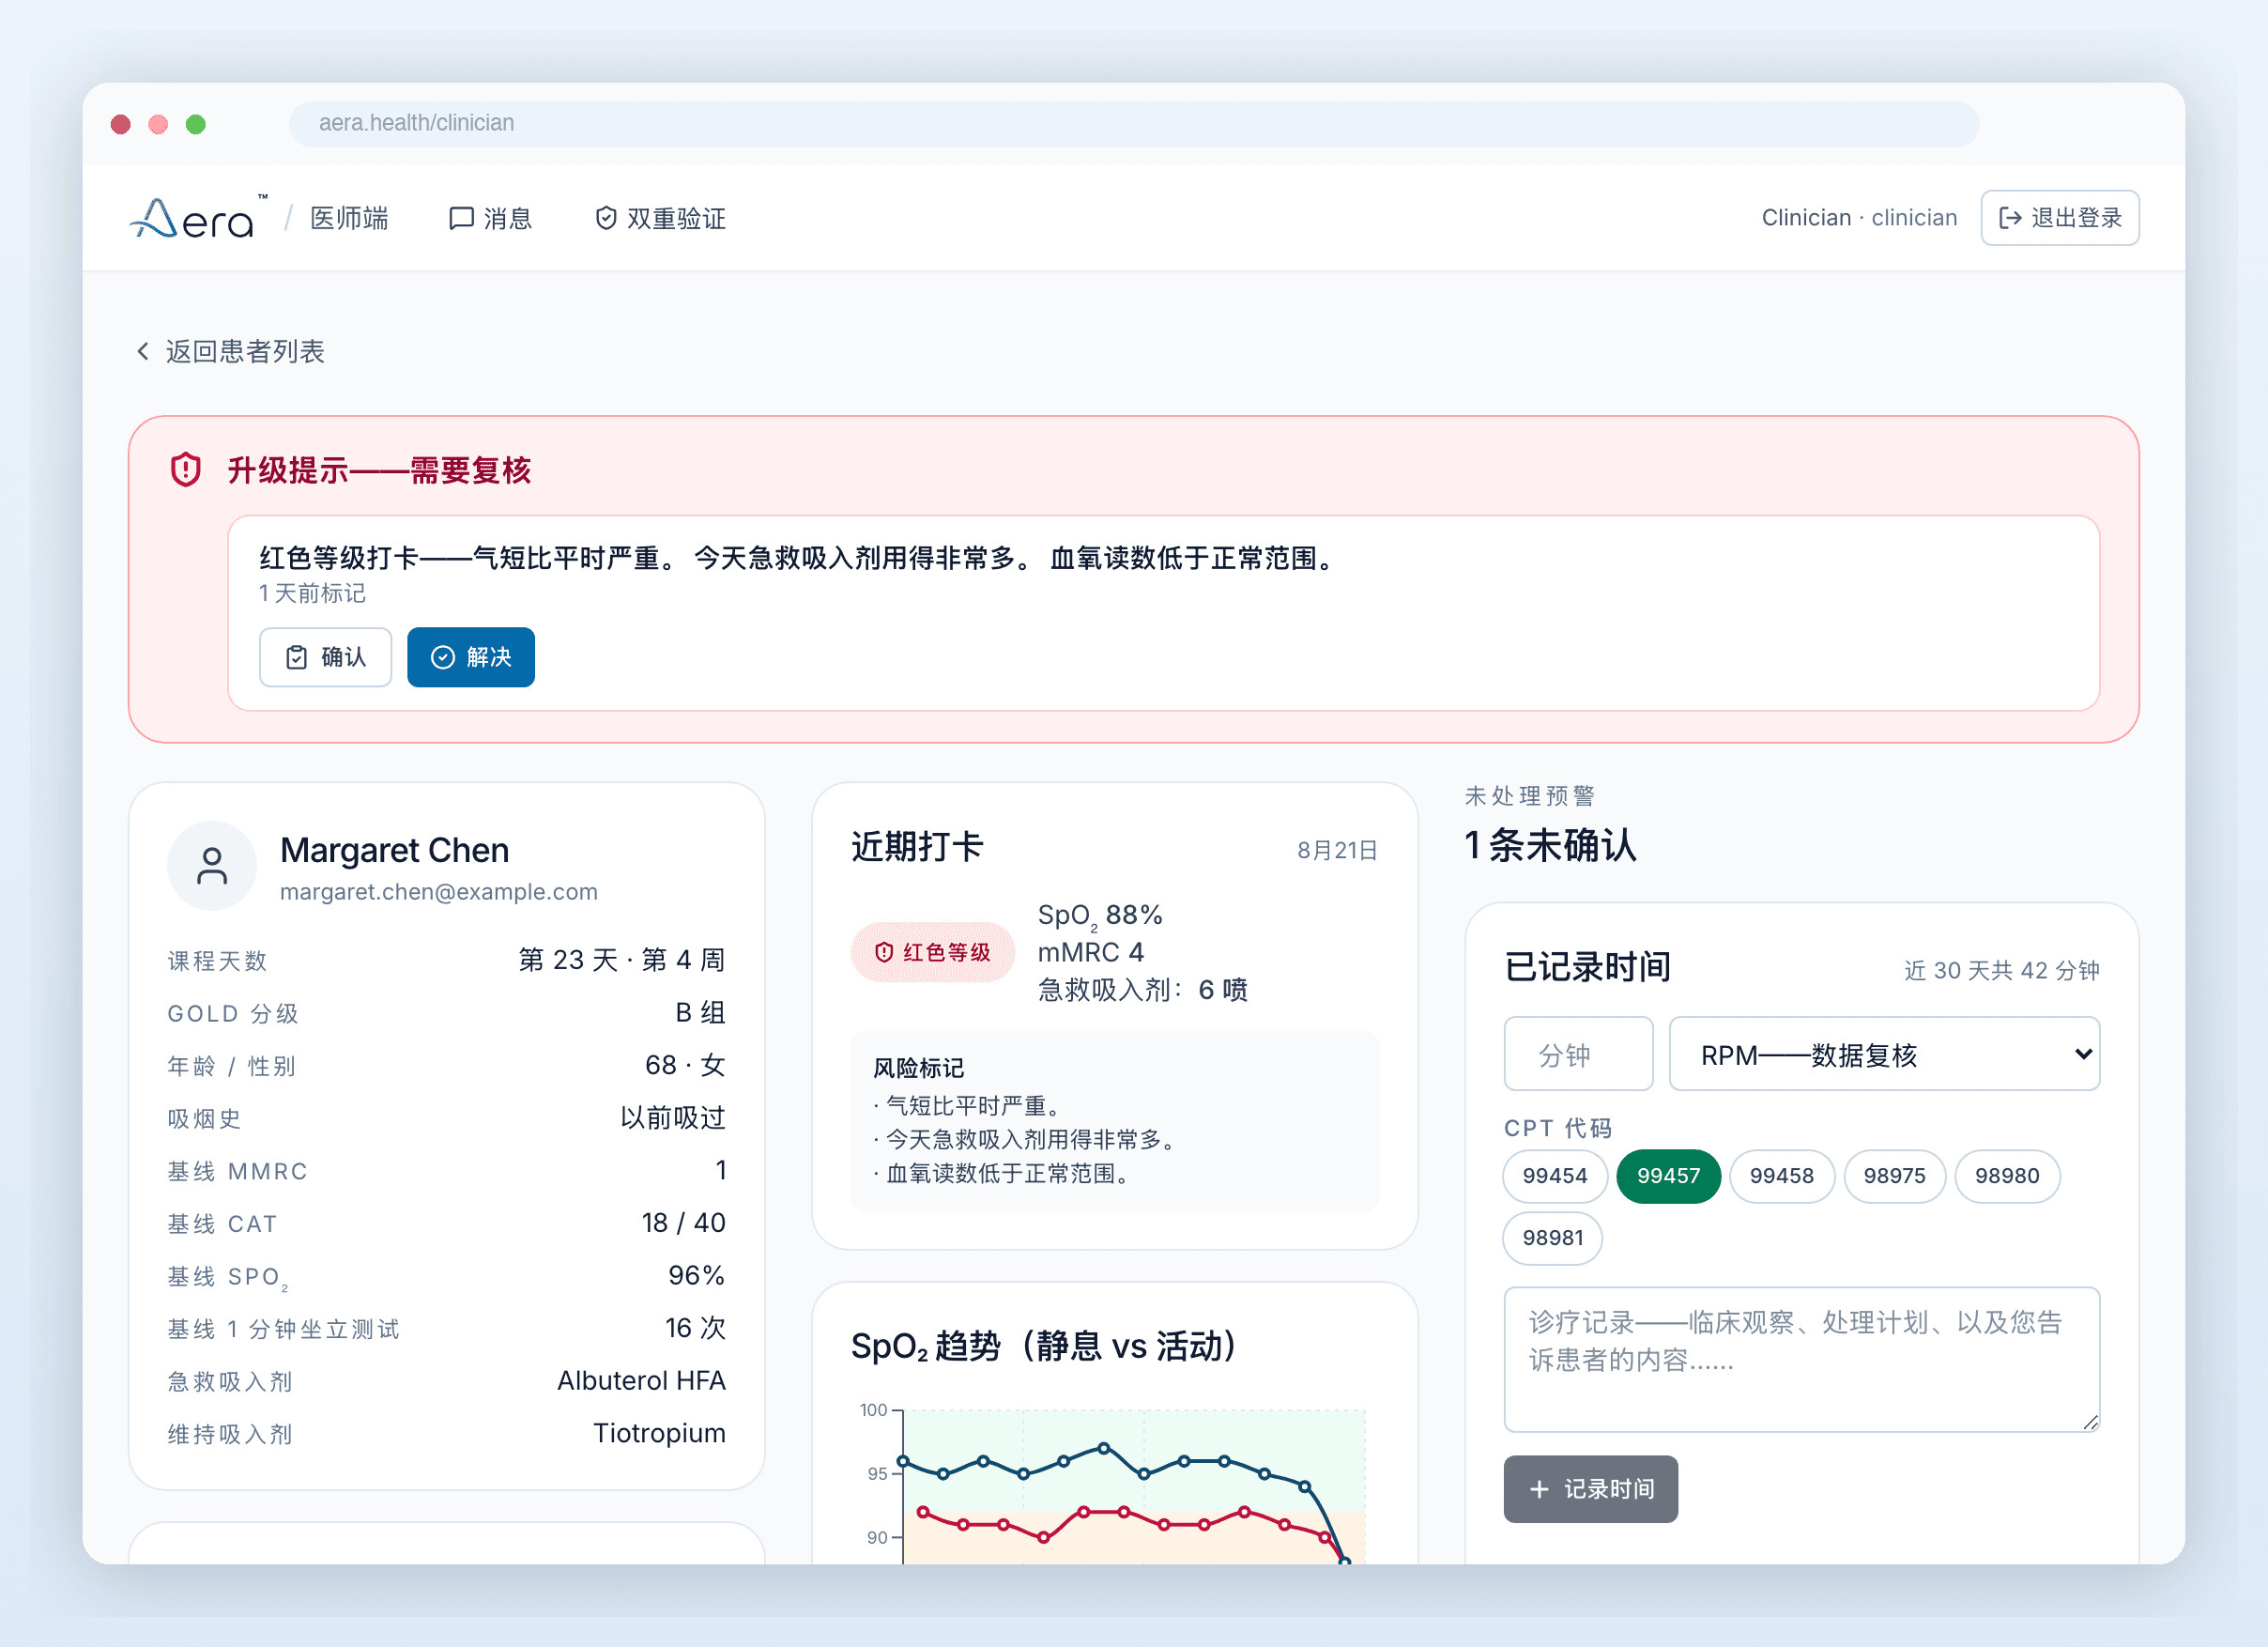2268x1647 pixels.
Task: Open the 消息 messages menu item
Action: (490, 218)
